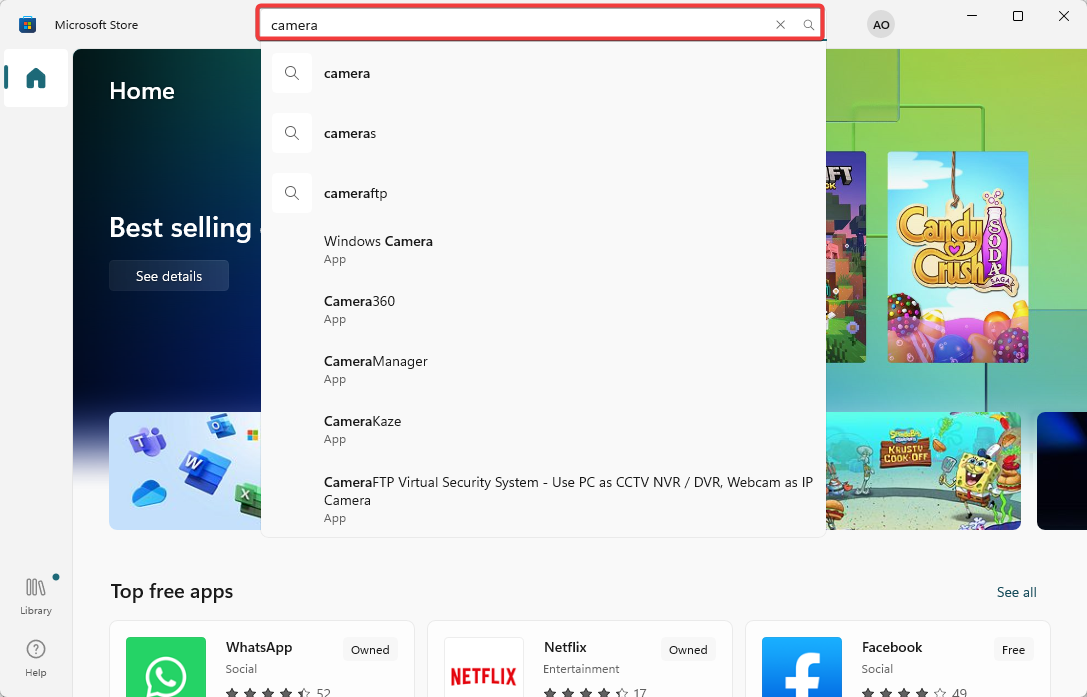Choose the CameraKaze app result

544,430
